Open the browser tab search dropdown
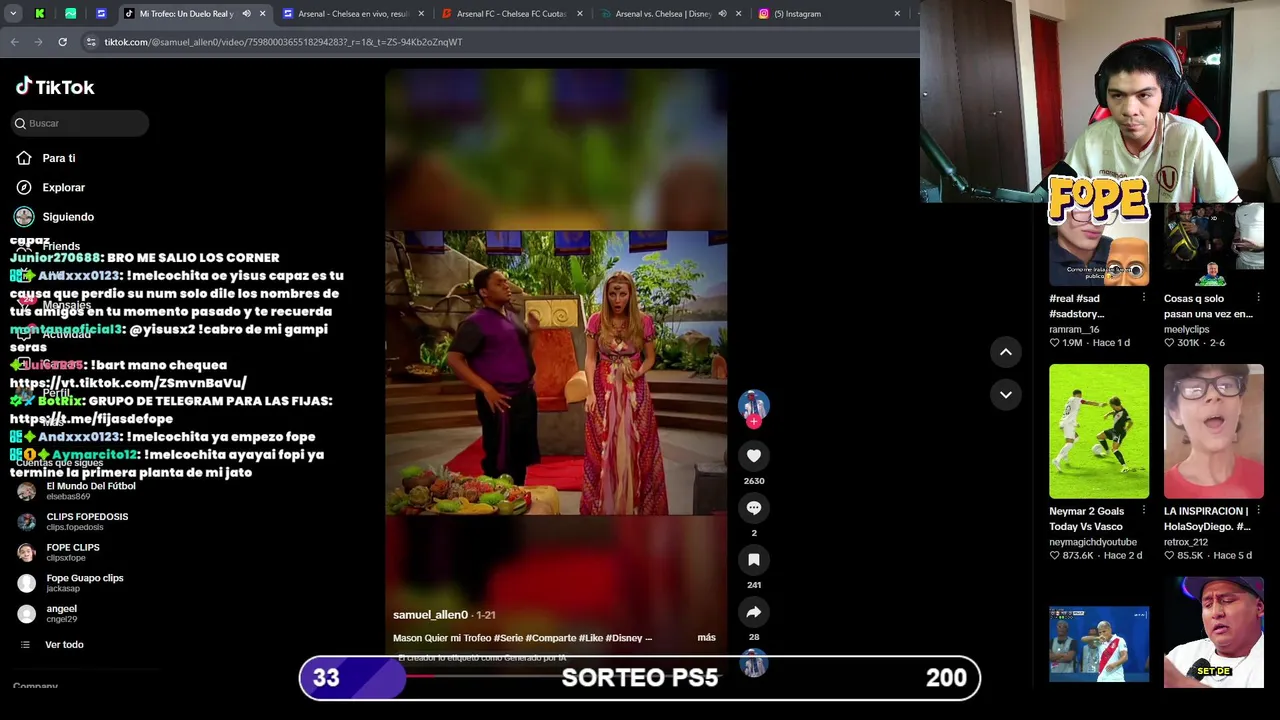 [13, 14]
